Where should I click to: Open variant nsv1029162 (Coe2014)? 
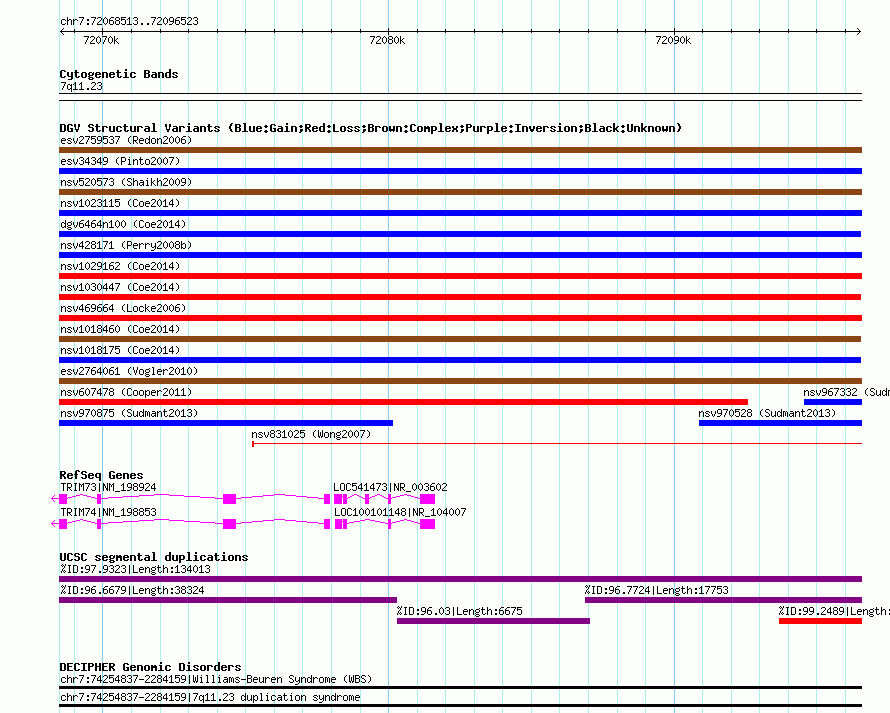point(120,266)
